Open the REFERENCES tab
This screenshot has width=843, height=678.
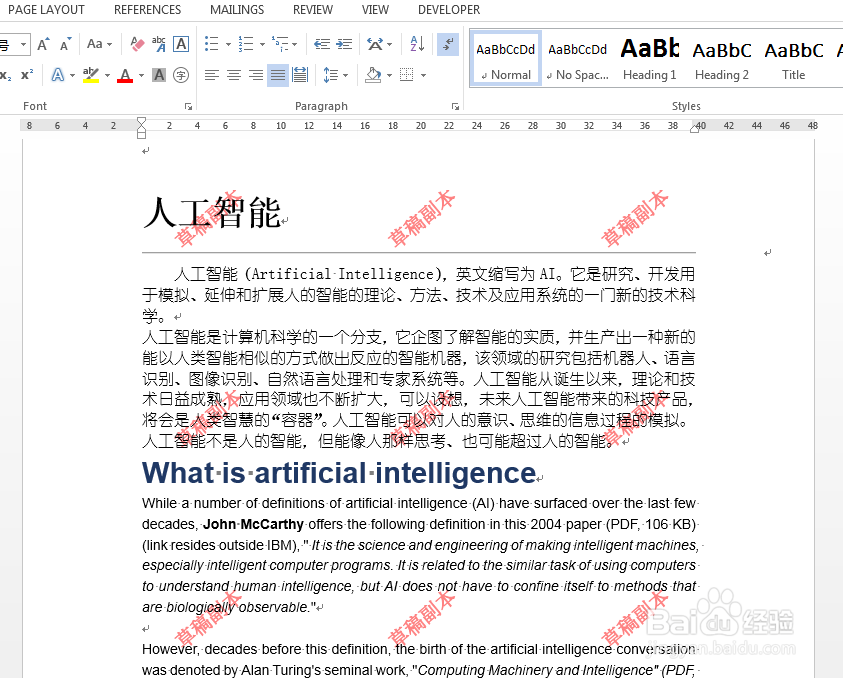(147, 10)
